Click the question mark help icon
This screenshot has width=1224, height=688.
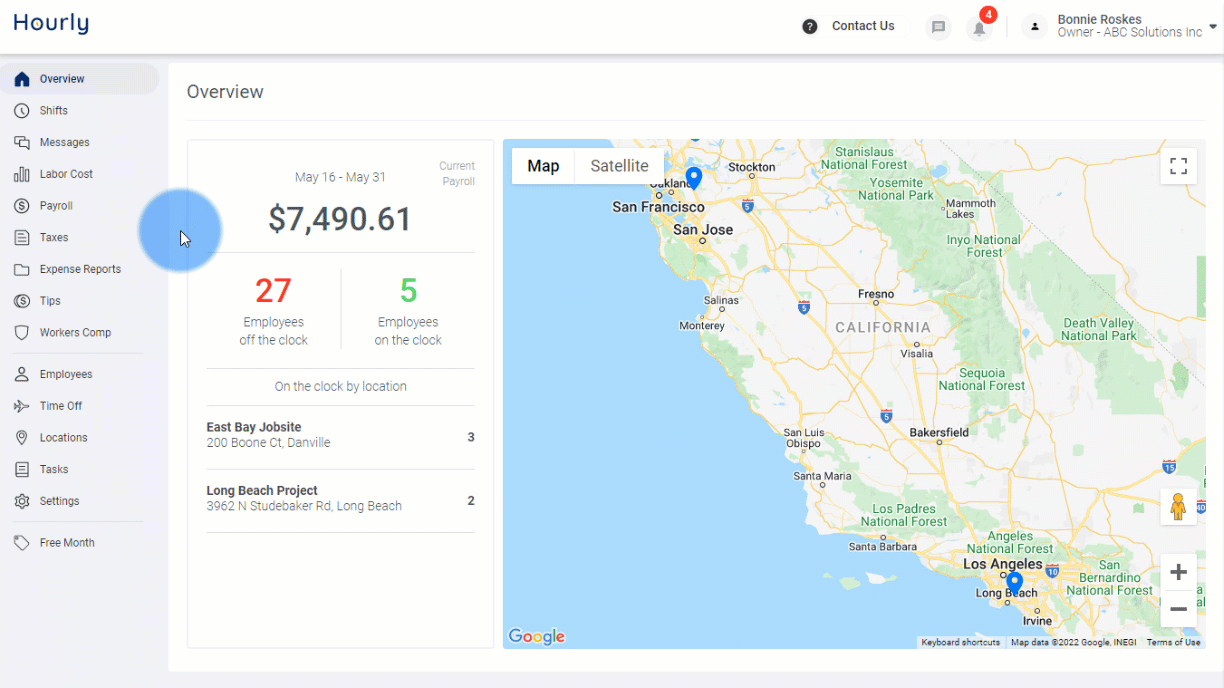click(810, 27)
